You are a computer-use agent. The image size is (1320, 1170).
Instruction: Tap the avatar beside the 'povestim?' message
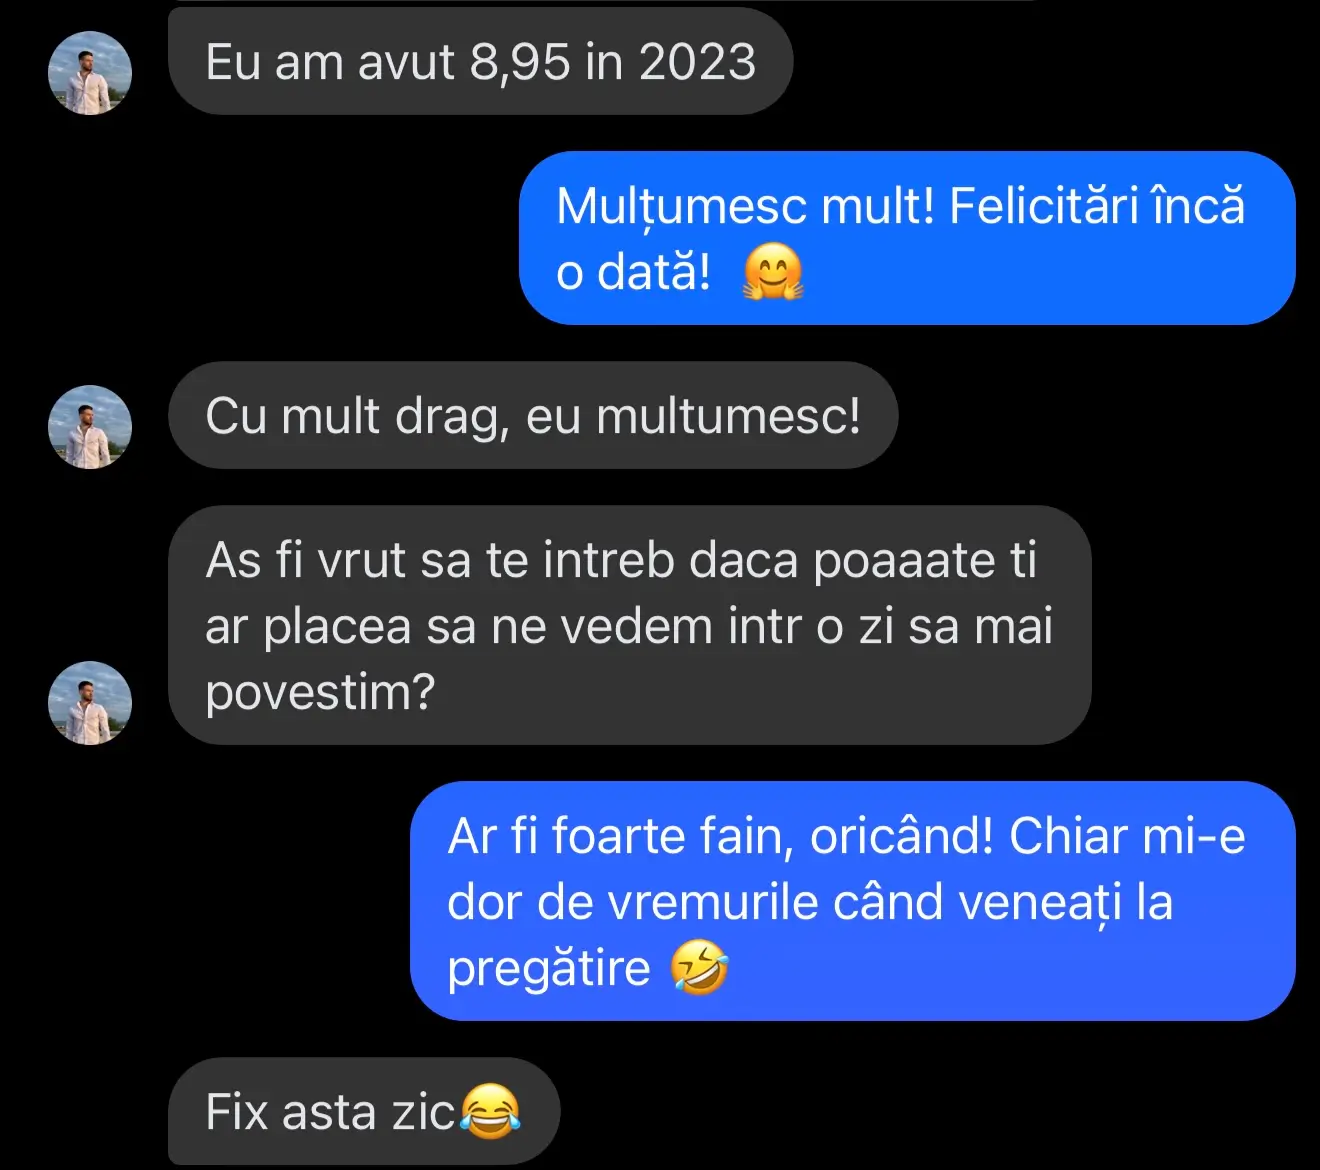coord(90,703)
